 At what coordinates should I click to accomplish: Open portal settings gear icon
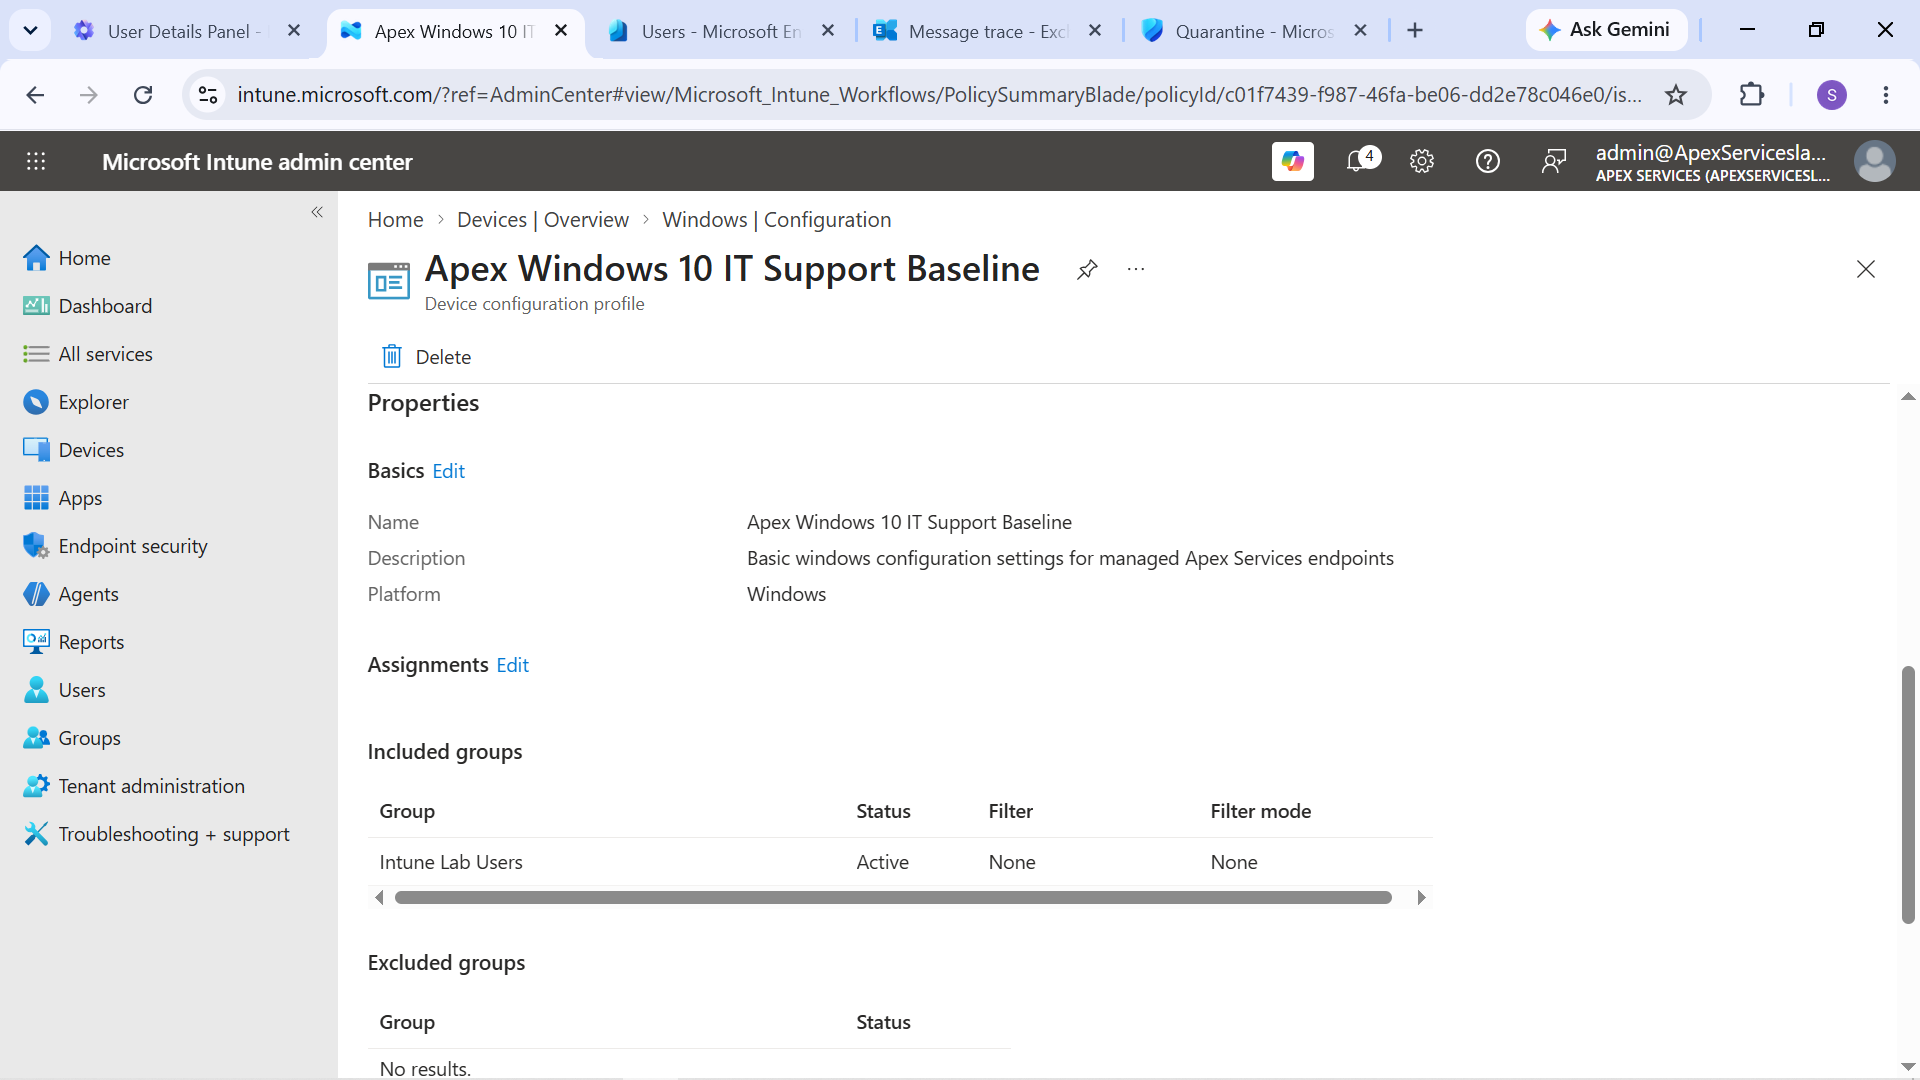[1421, 161]
